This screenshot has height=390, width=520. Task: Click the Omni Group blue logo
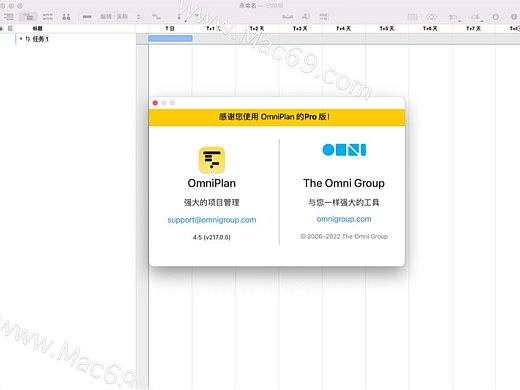[x=344, y=150]
